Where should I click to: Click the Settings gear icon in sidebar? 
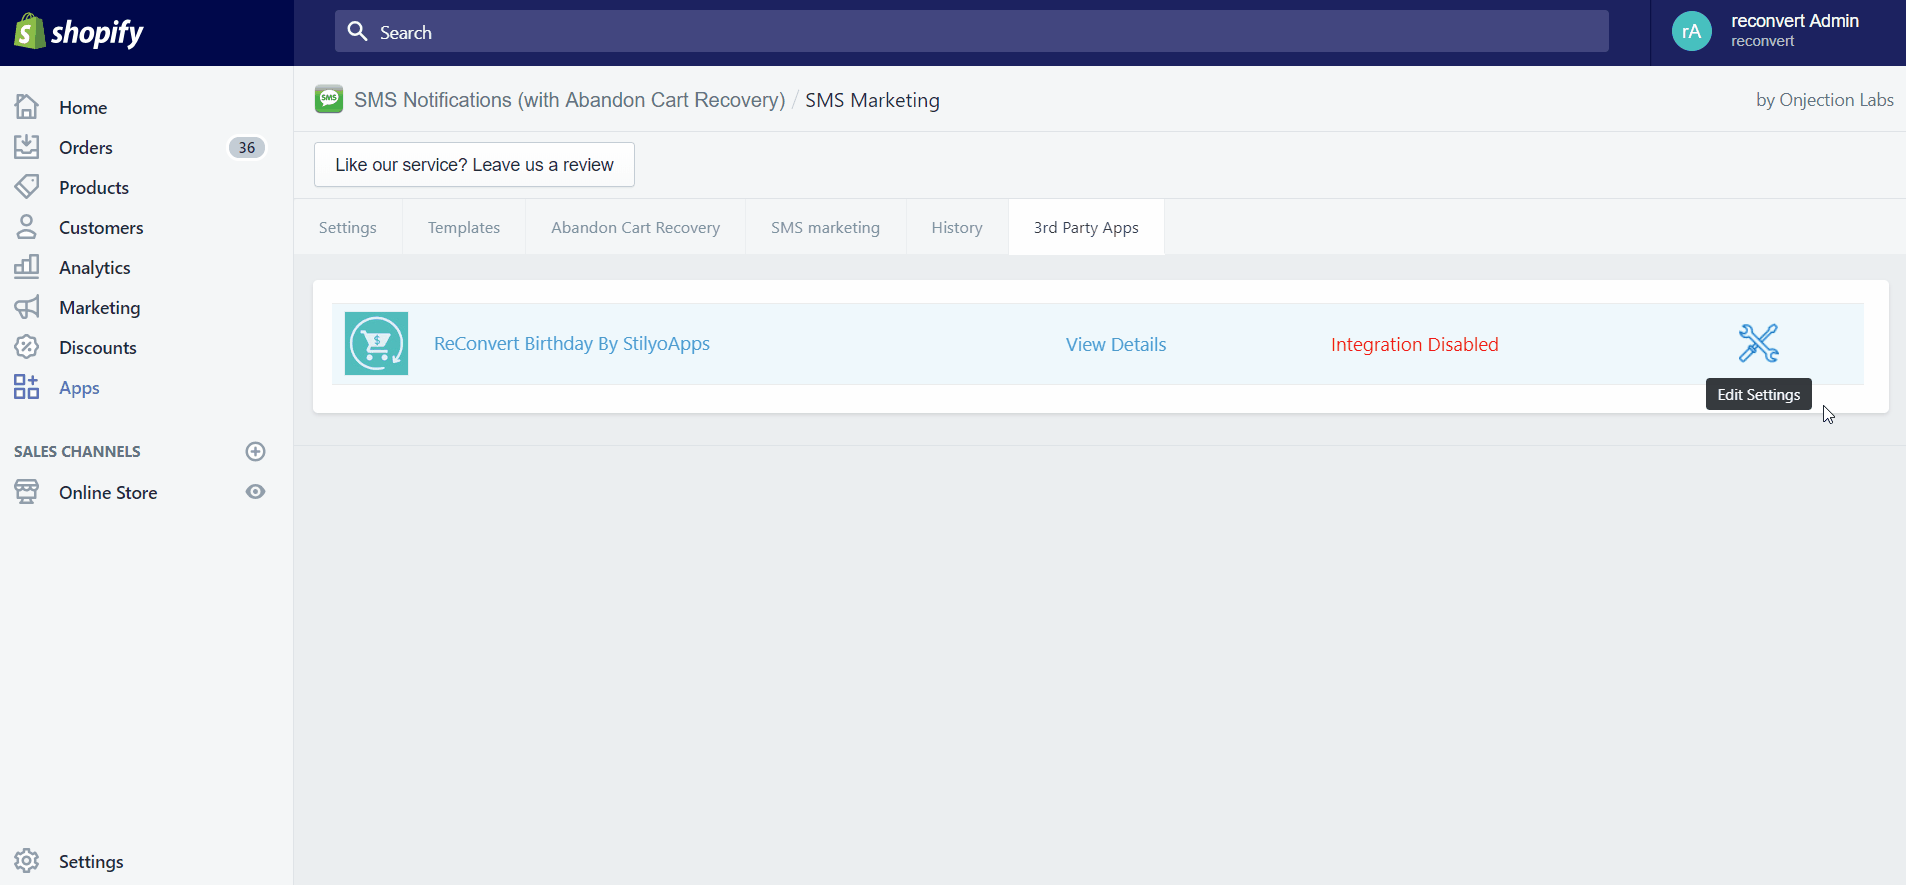tap(27, 861)
